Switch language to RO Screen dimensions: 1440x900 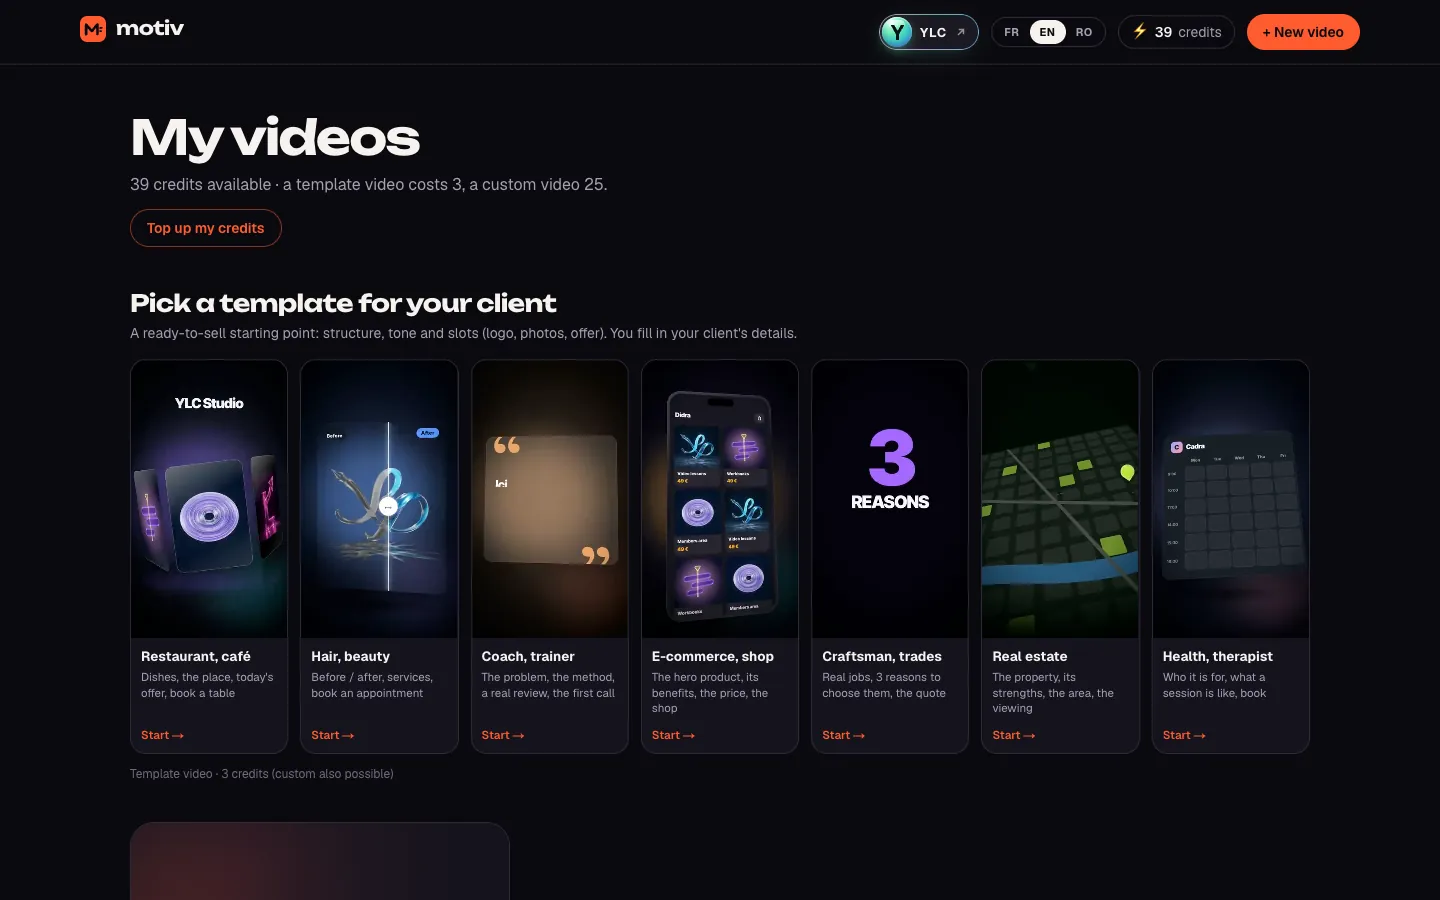click(x=1084, y=32)
